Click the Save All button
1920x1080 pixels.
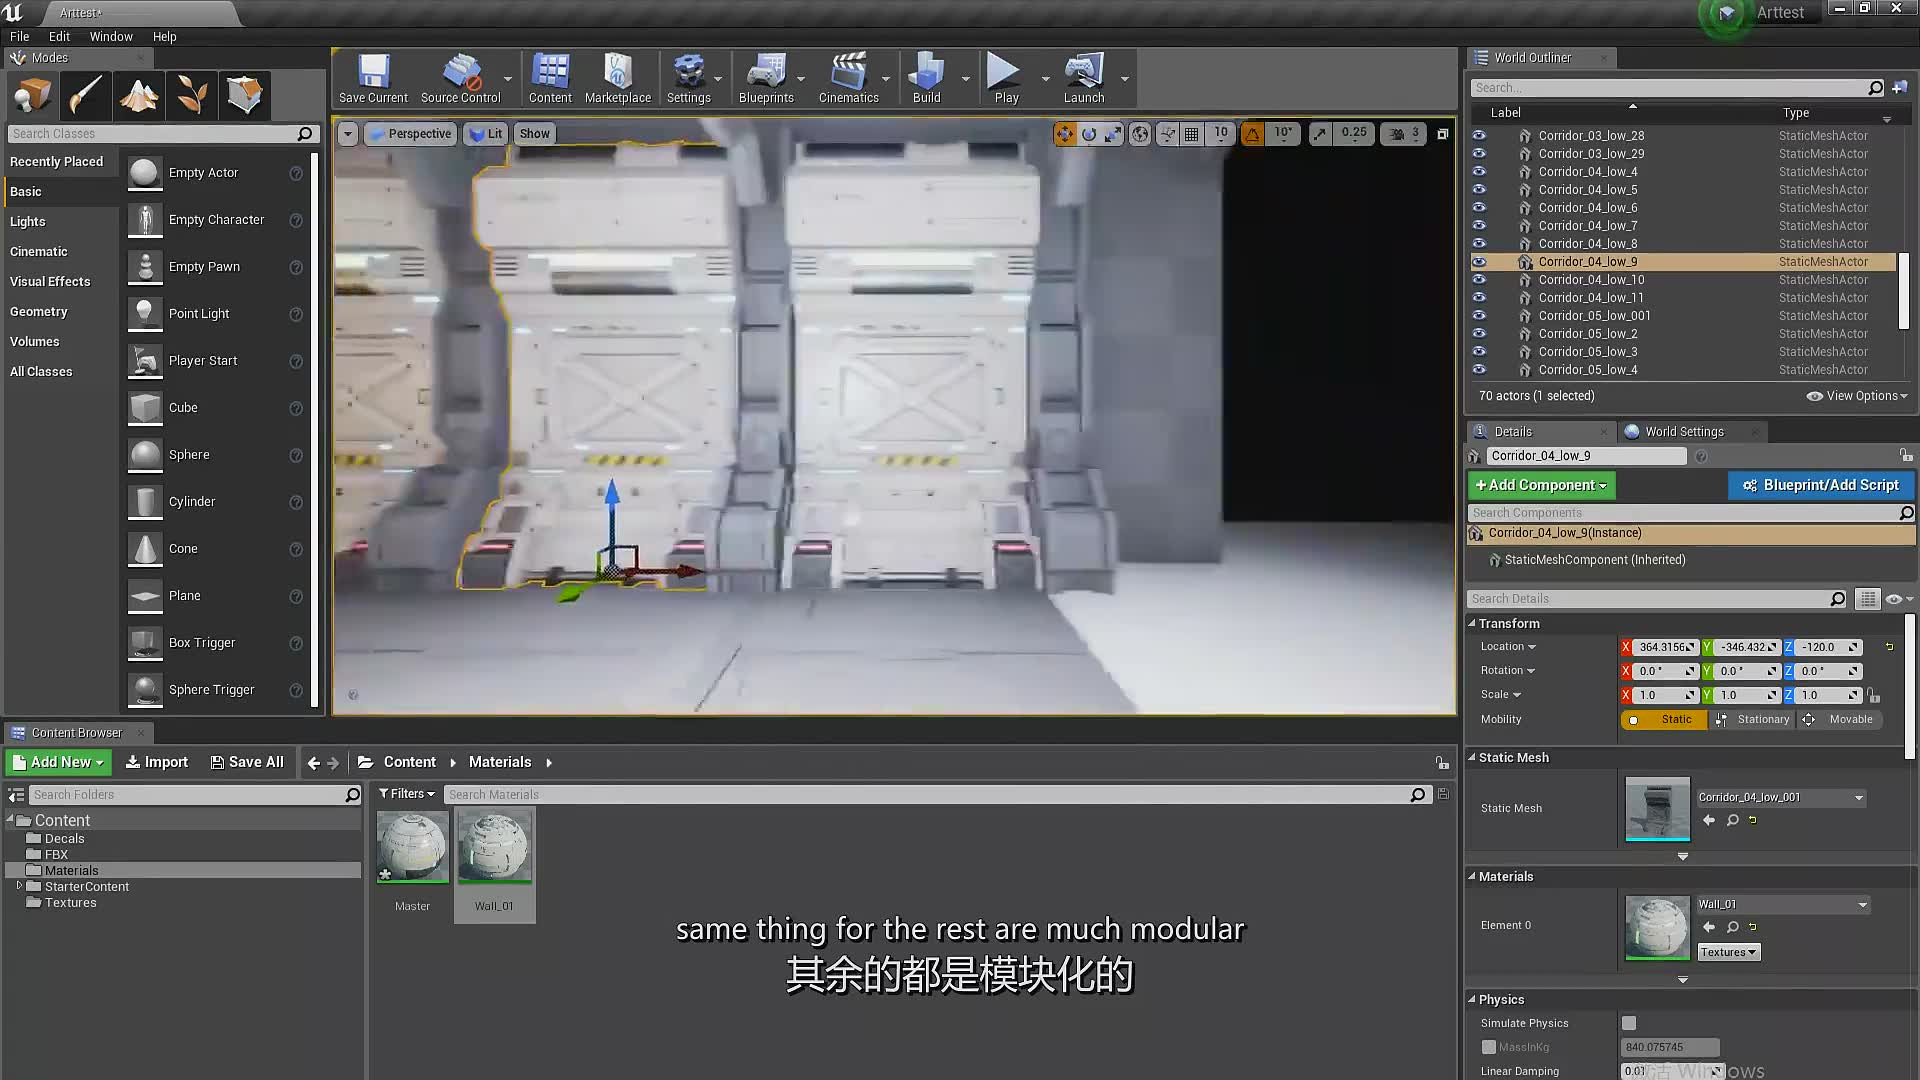(247, 762)
